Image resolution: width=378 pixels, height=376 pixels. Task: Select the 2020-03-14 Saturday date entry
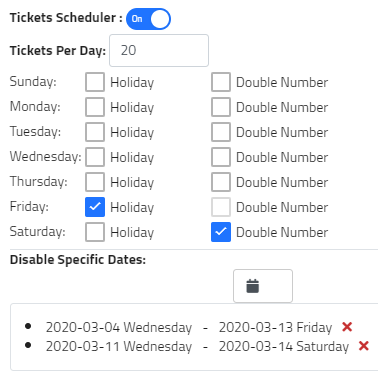[284, 347]
